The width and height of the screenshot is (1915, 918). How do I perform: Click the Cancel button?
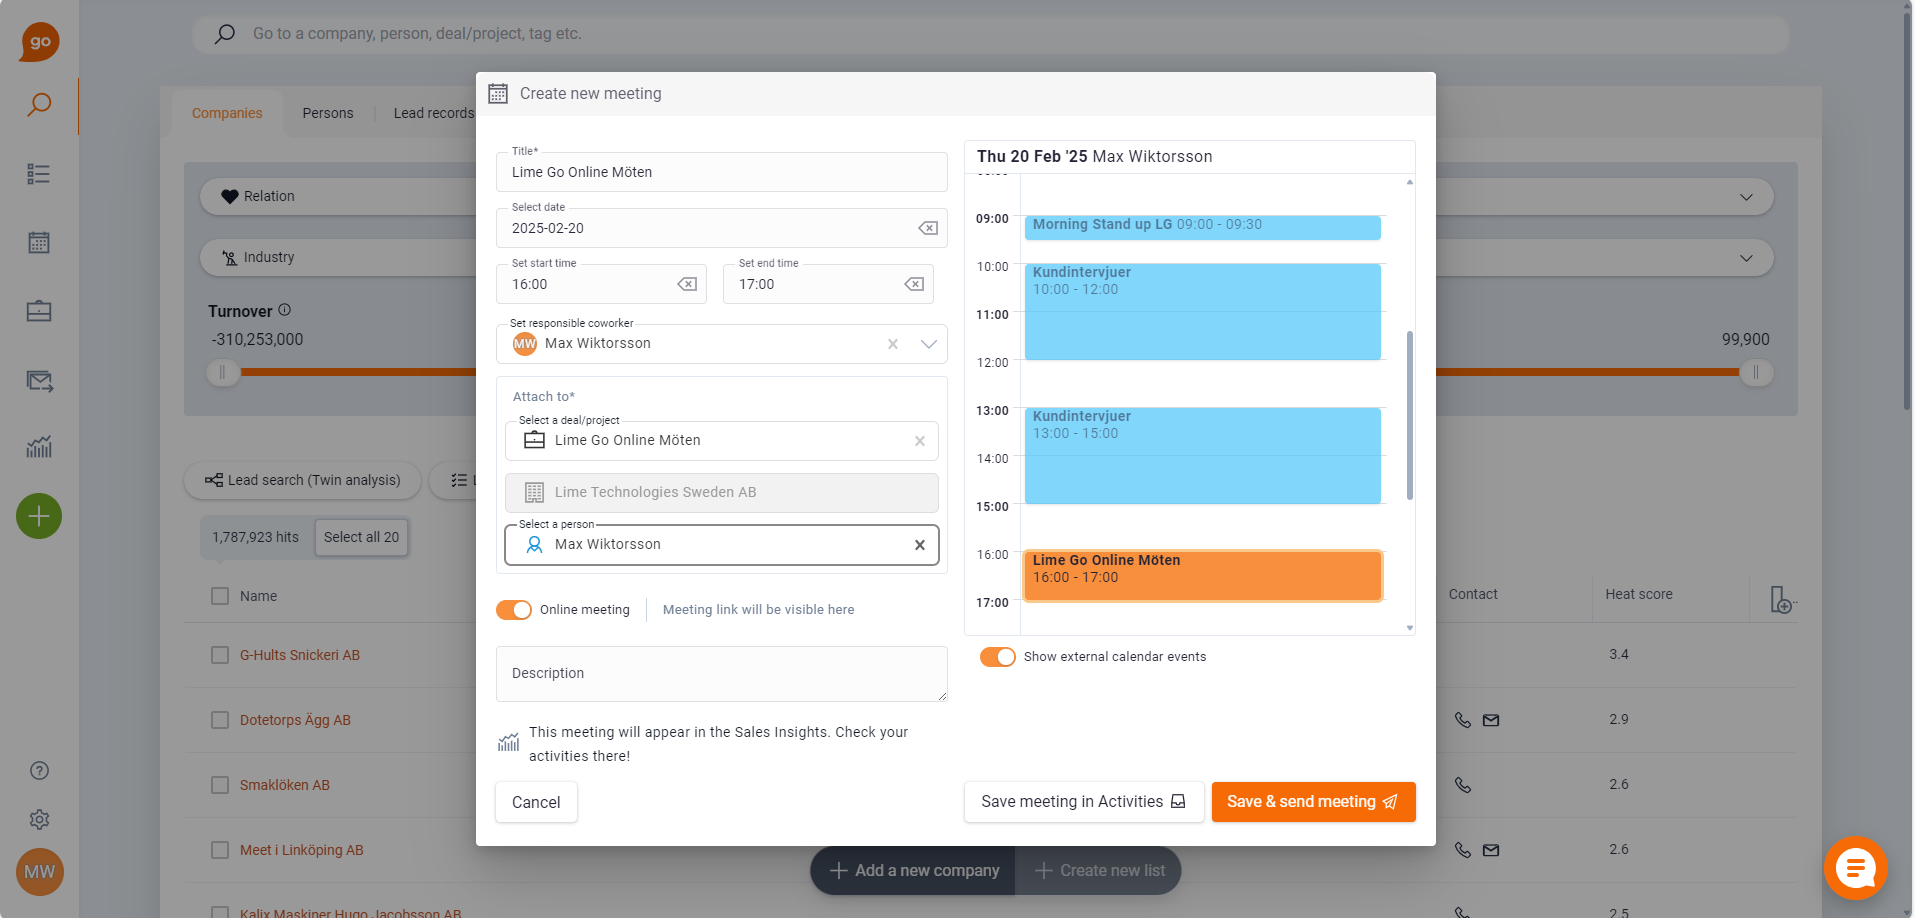pos(536,802)
